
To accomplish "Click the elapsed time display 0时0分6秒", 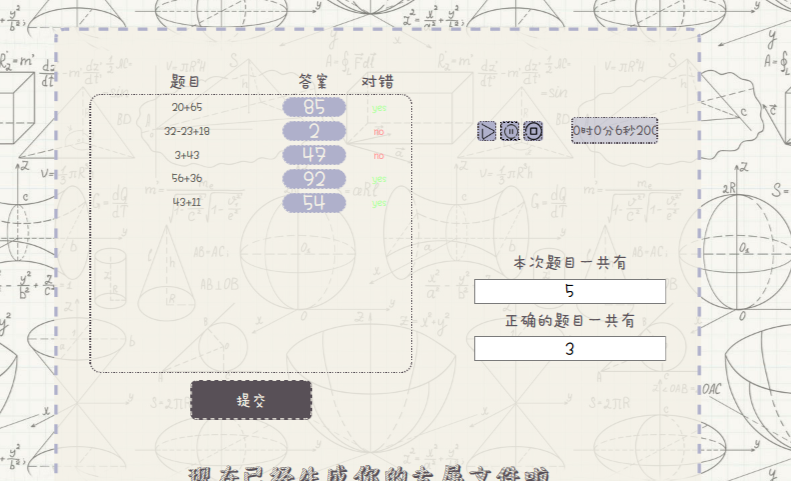I will 614,131.
